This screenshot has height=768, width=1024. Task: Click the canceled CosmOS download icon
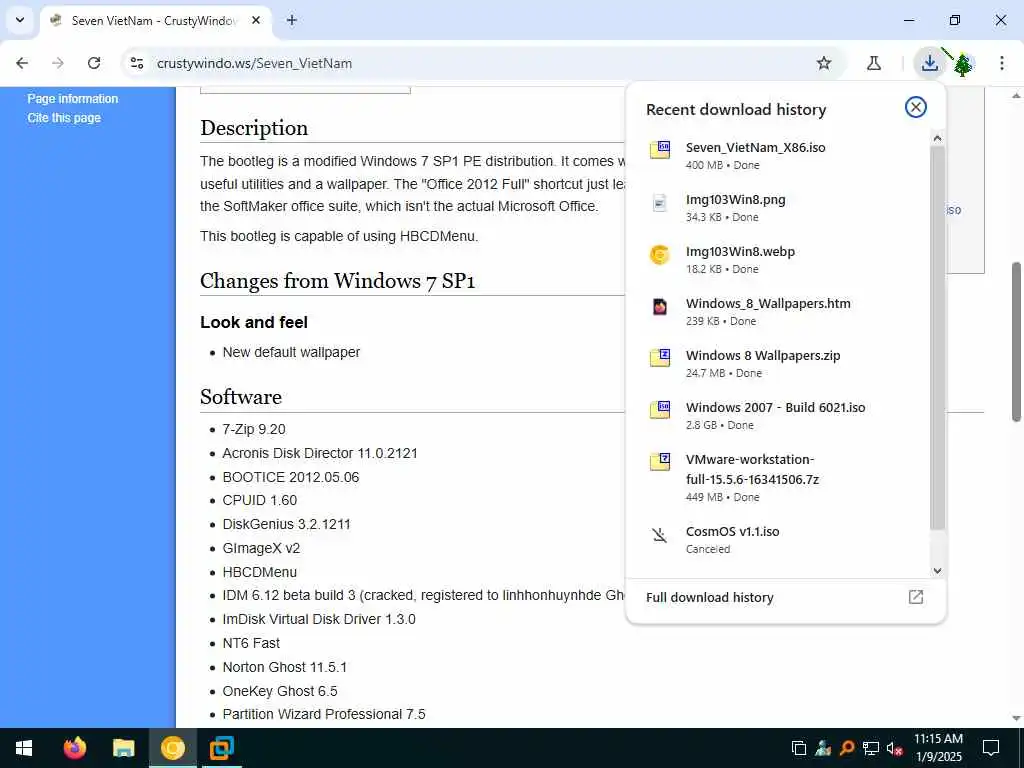(660, 536)
